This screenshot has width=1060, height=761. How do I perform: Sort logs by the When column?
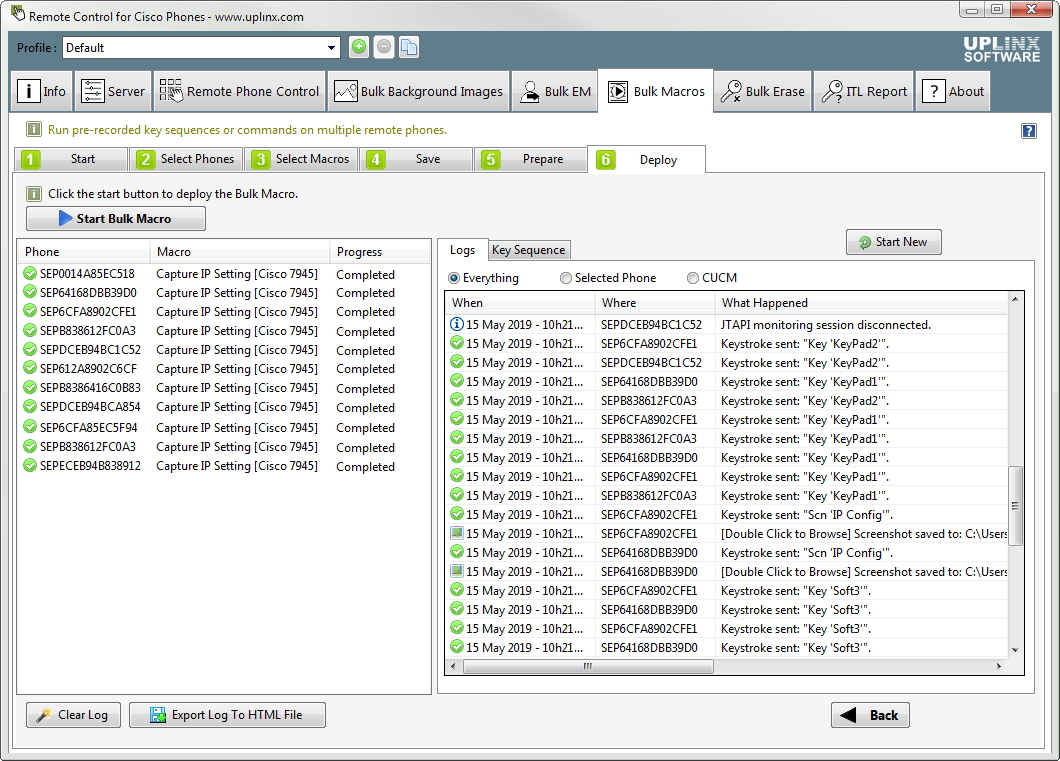point(520,303)
